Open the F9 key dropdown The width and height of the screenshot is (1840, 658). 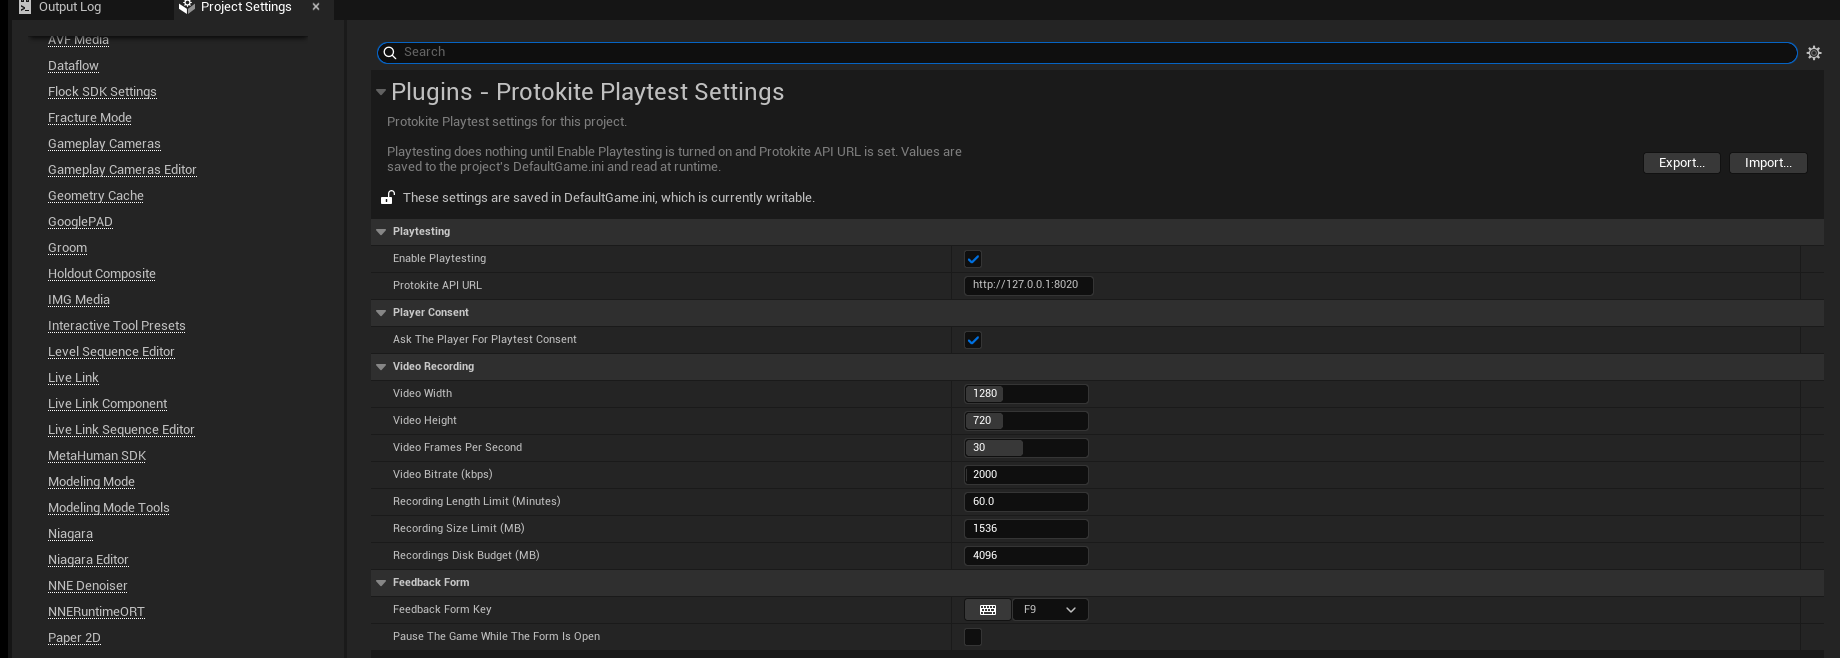1050,610
